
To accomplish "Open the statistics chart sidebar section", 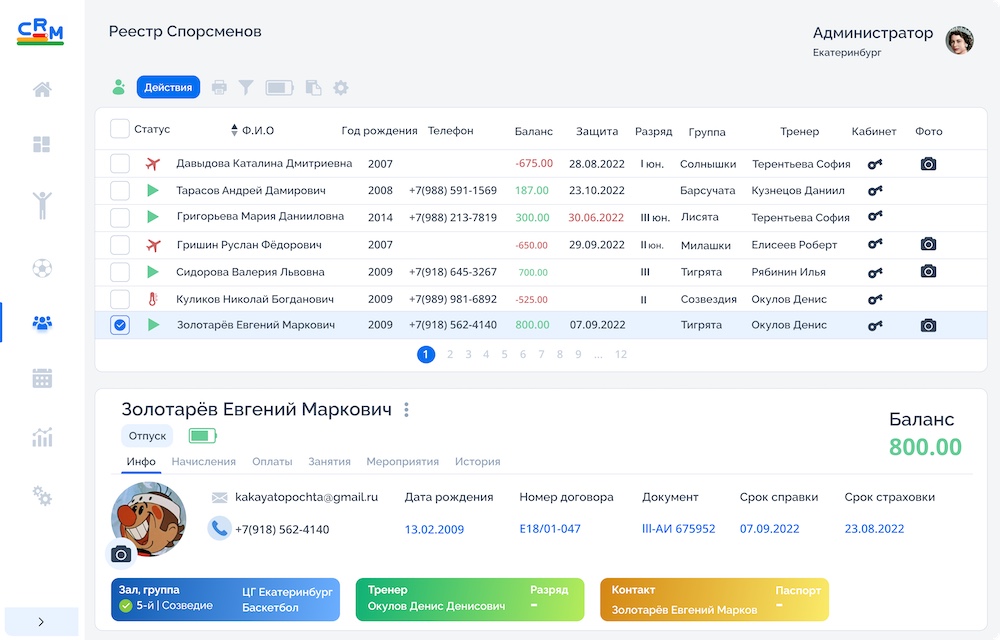I will [x=42, y=437].
